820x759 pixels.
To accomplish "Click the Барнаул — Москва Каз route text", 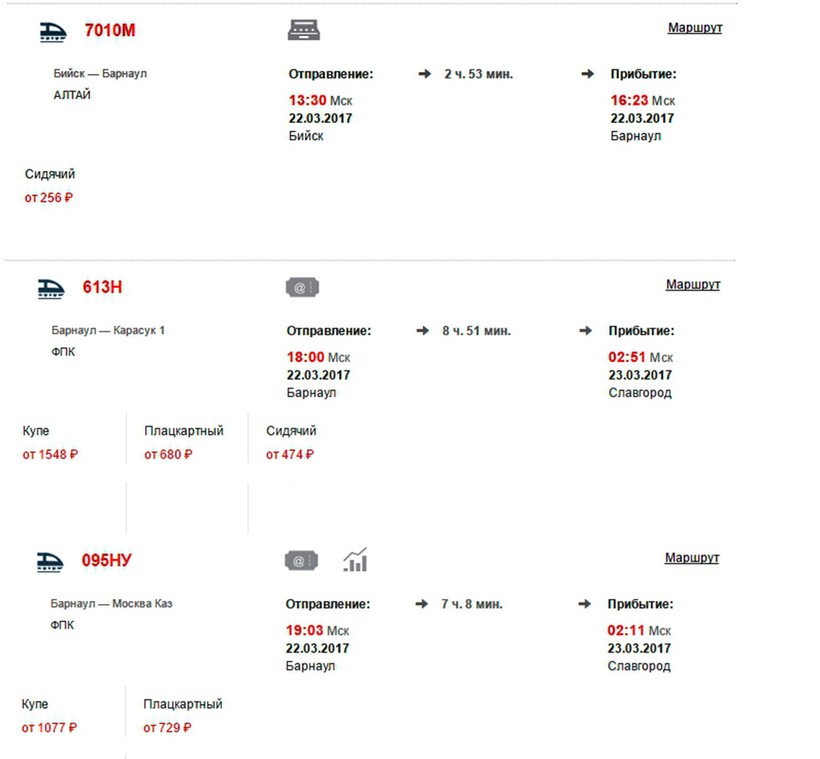I will [x=111, y=604].
